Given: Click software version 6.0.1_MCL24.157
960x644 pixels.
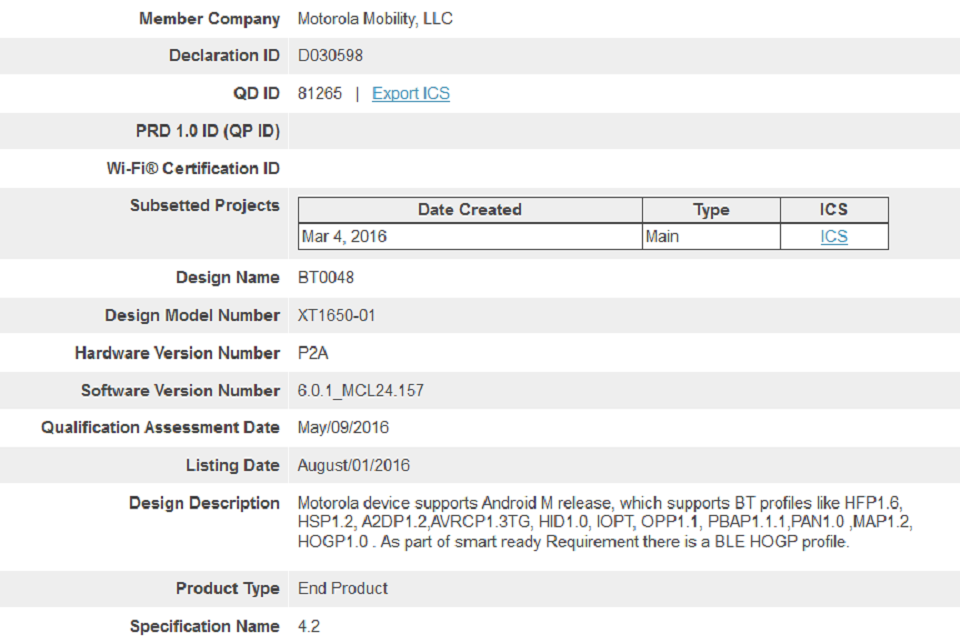Looking at the screenshot, I should pos(360,391).
